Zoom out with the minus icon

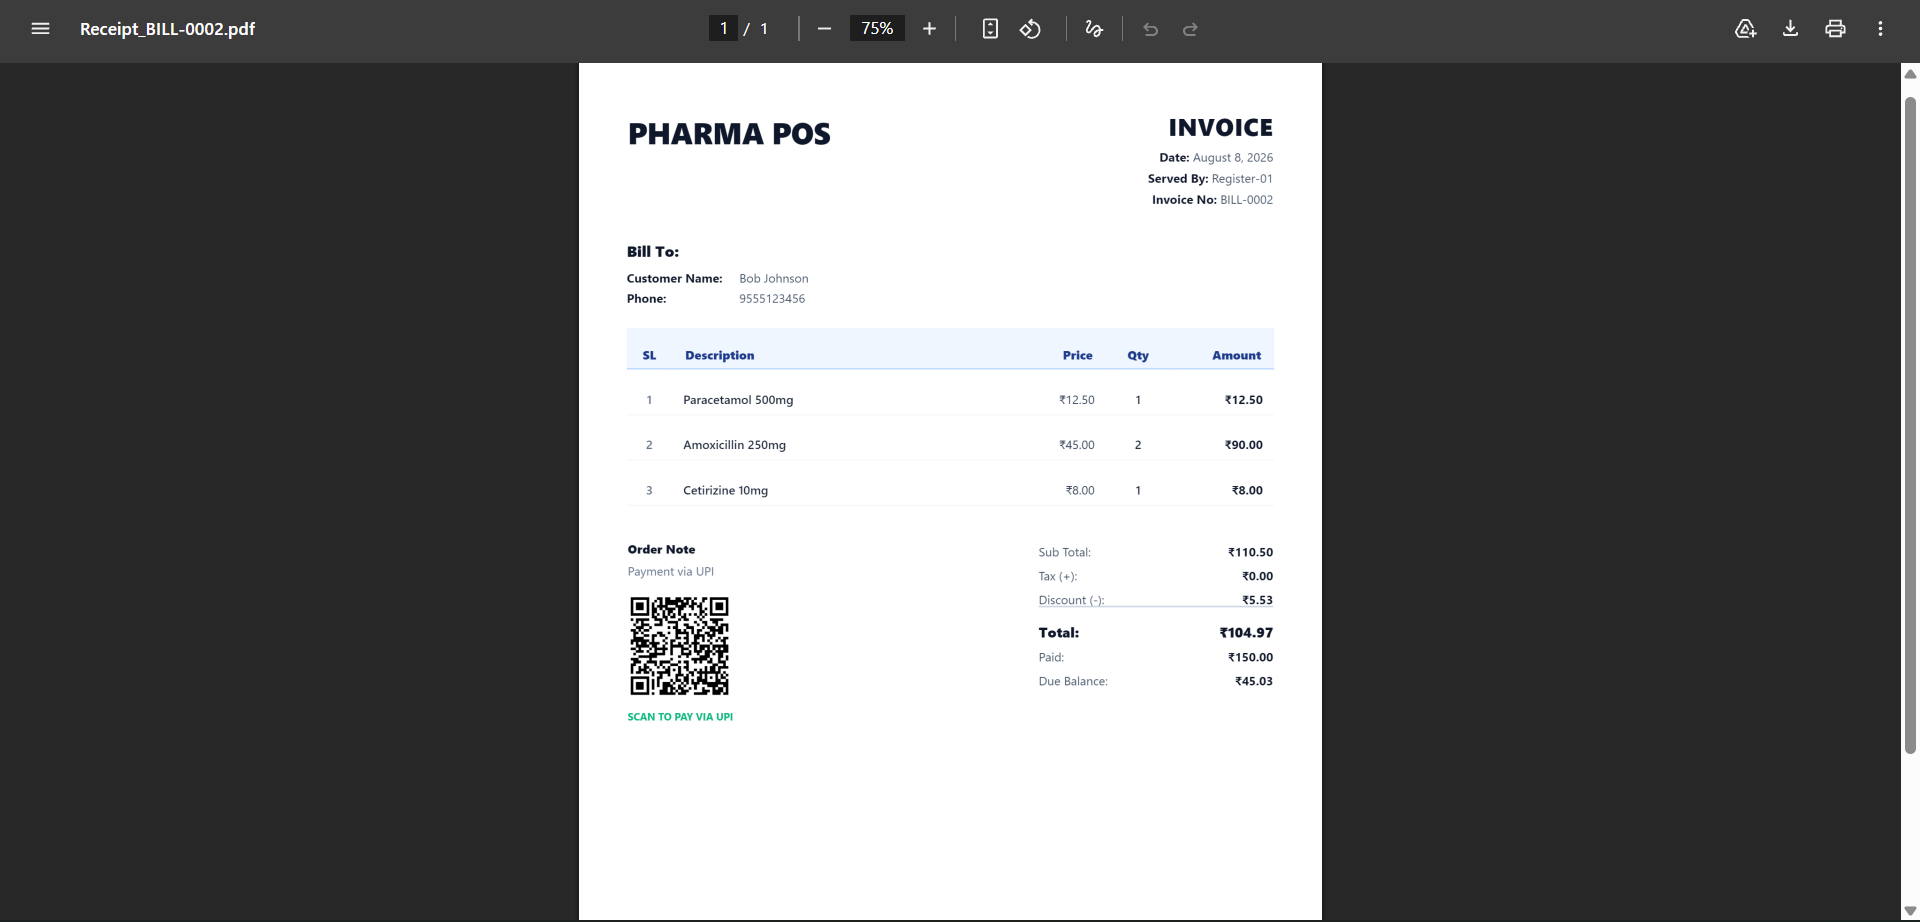coord(824,29)
